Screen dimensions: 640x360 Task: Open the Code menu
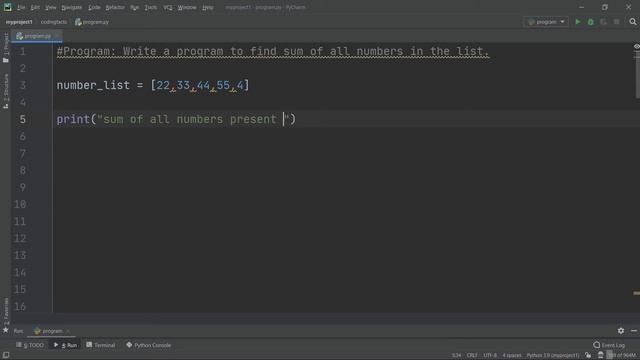click(94, 7)
